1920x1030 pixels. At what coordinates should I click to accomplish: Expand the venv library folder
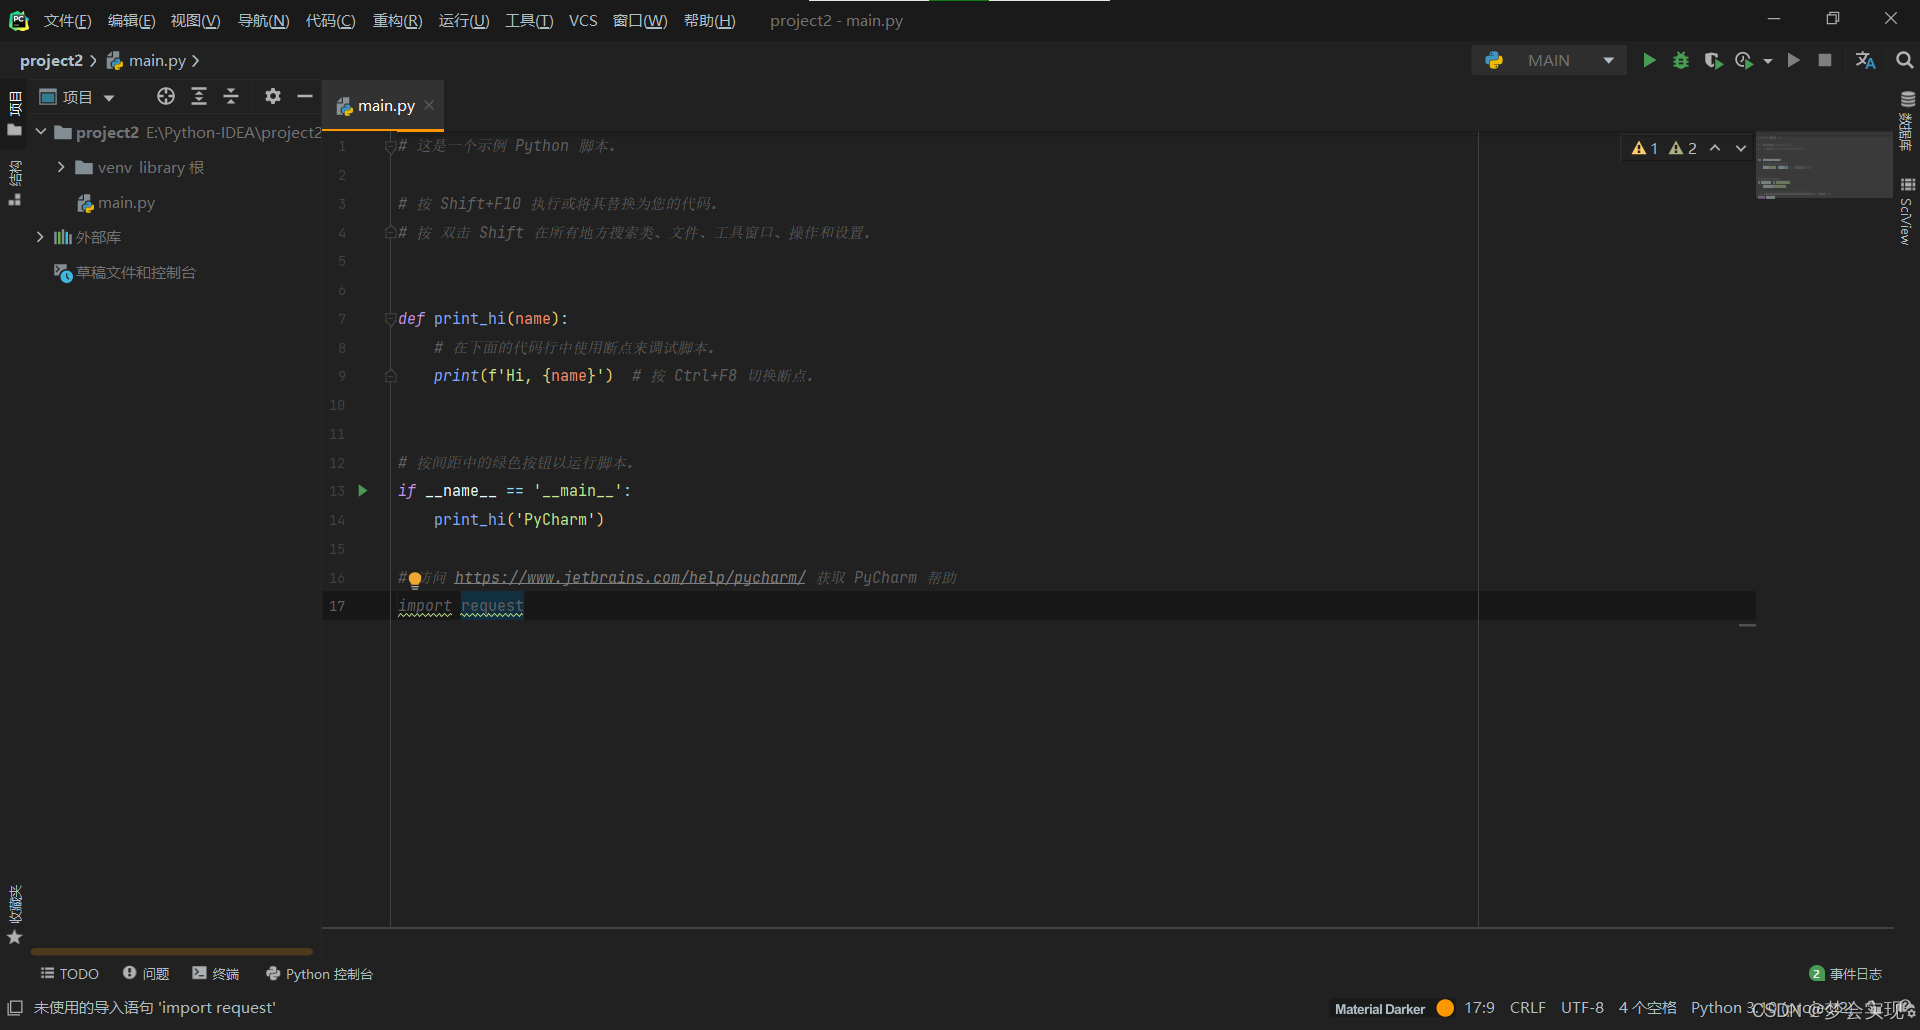pyautogui.click(x=61, y=167)
